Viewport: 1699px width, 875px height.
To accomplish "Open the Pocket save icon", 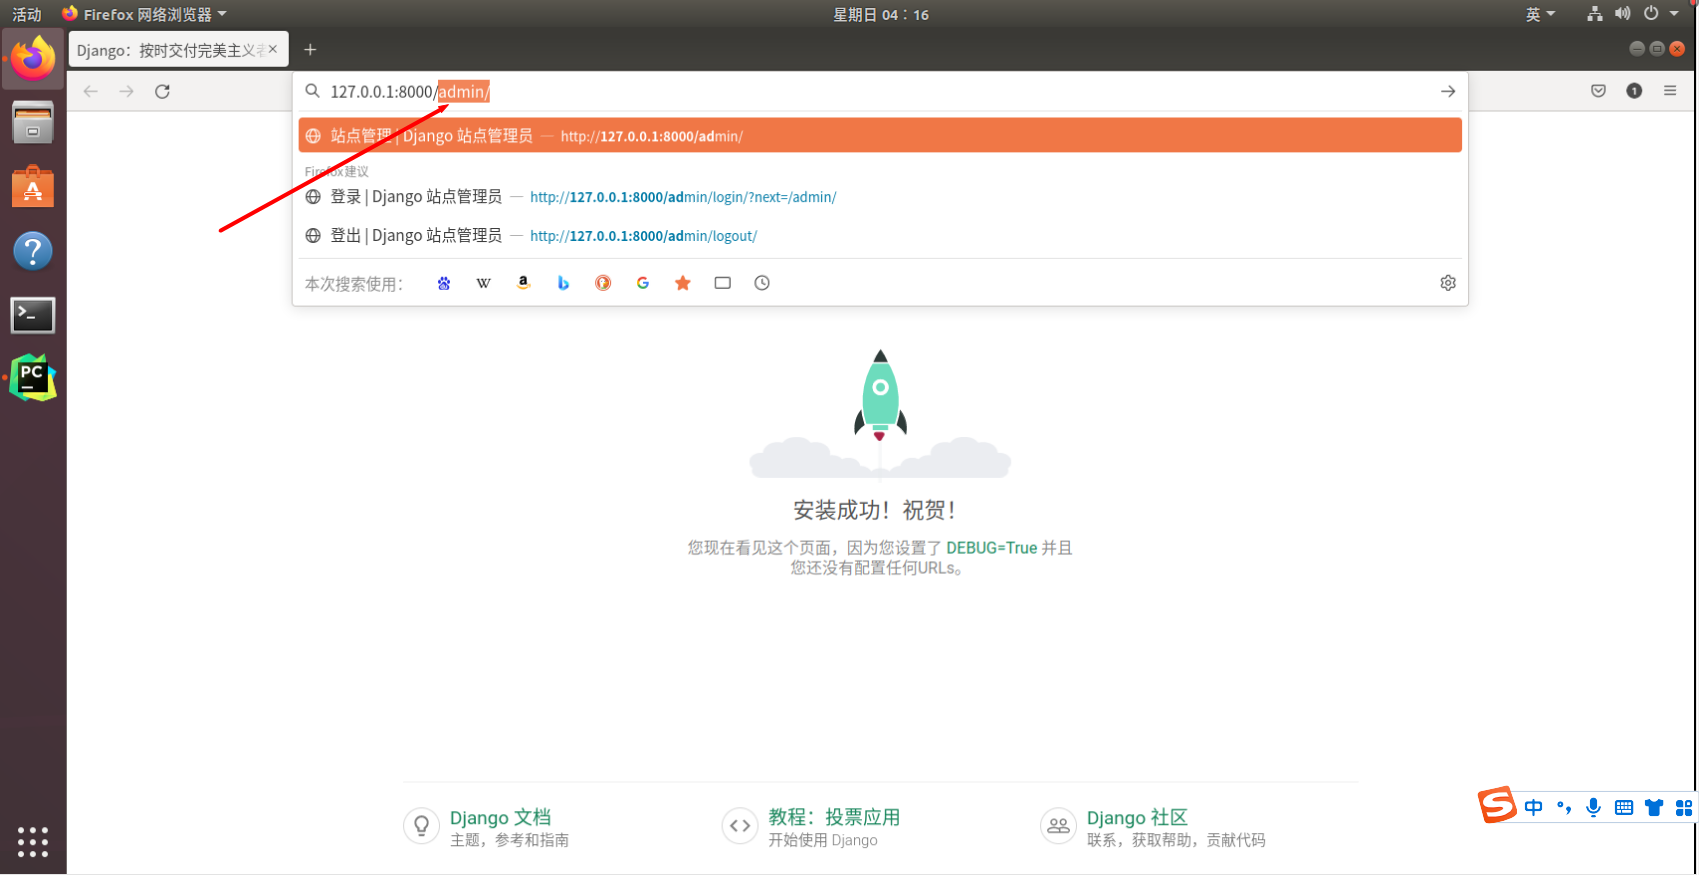I will click(1598, 91).
